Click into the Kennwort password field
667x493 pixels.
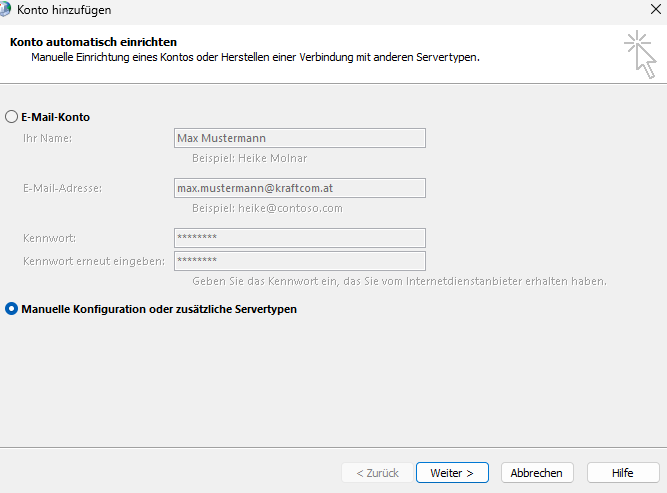pos(299,238)
